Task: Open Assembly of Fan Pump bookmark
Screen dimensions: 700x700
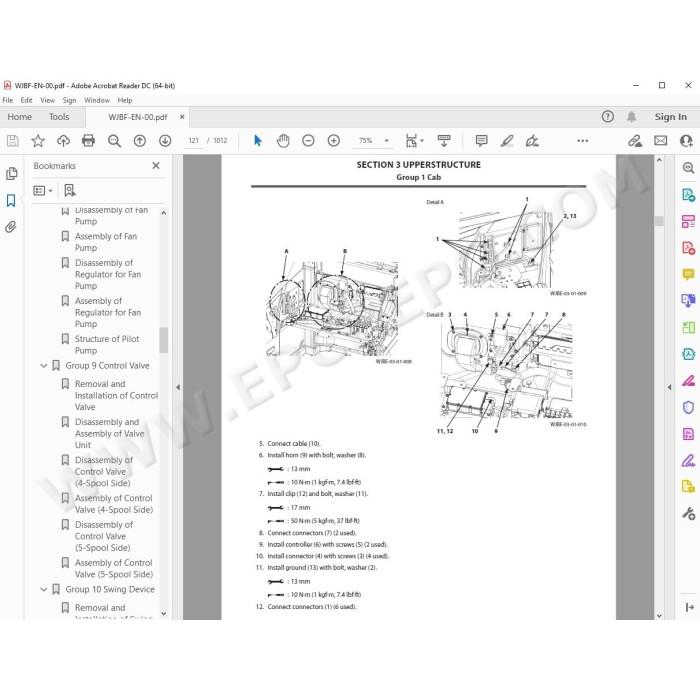Action: (x=106, y=242)
